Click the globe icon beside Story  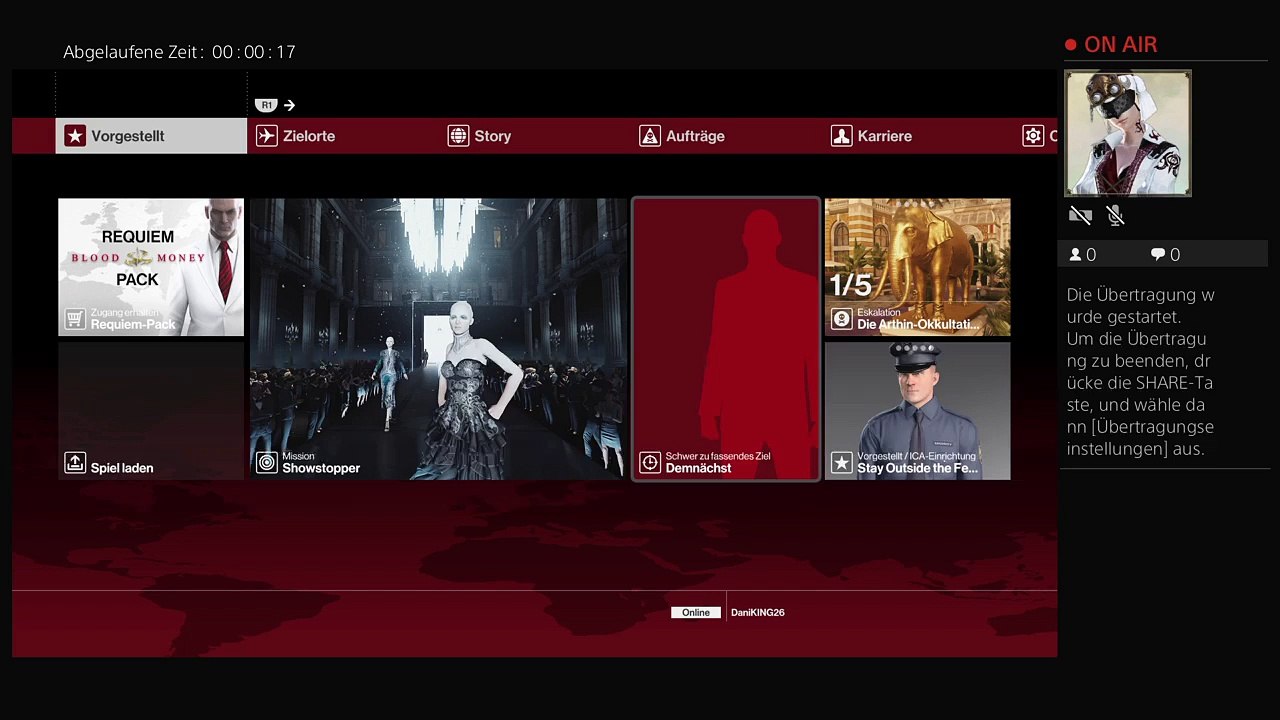(458, 136)
